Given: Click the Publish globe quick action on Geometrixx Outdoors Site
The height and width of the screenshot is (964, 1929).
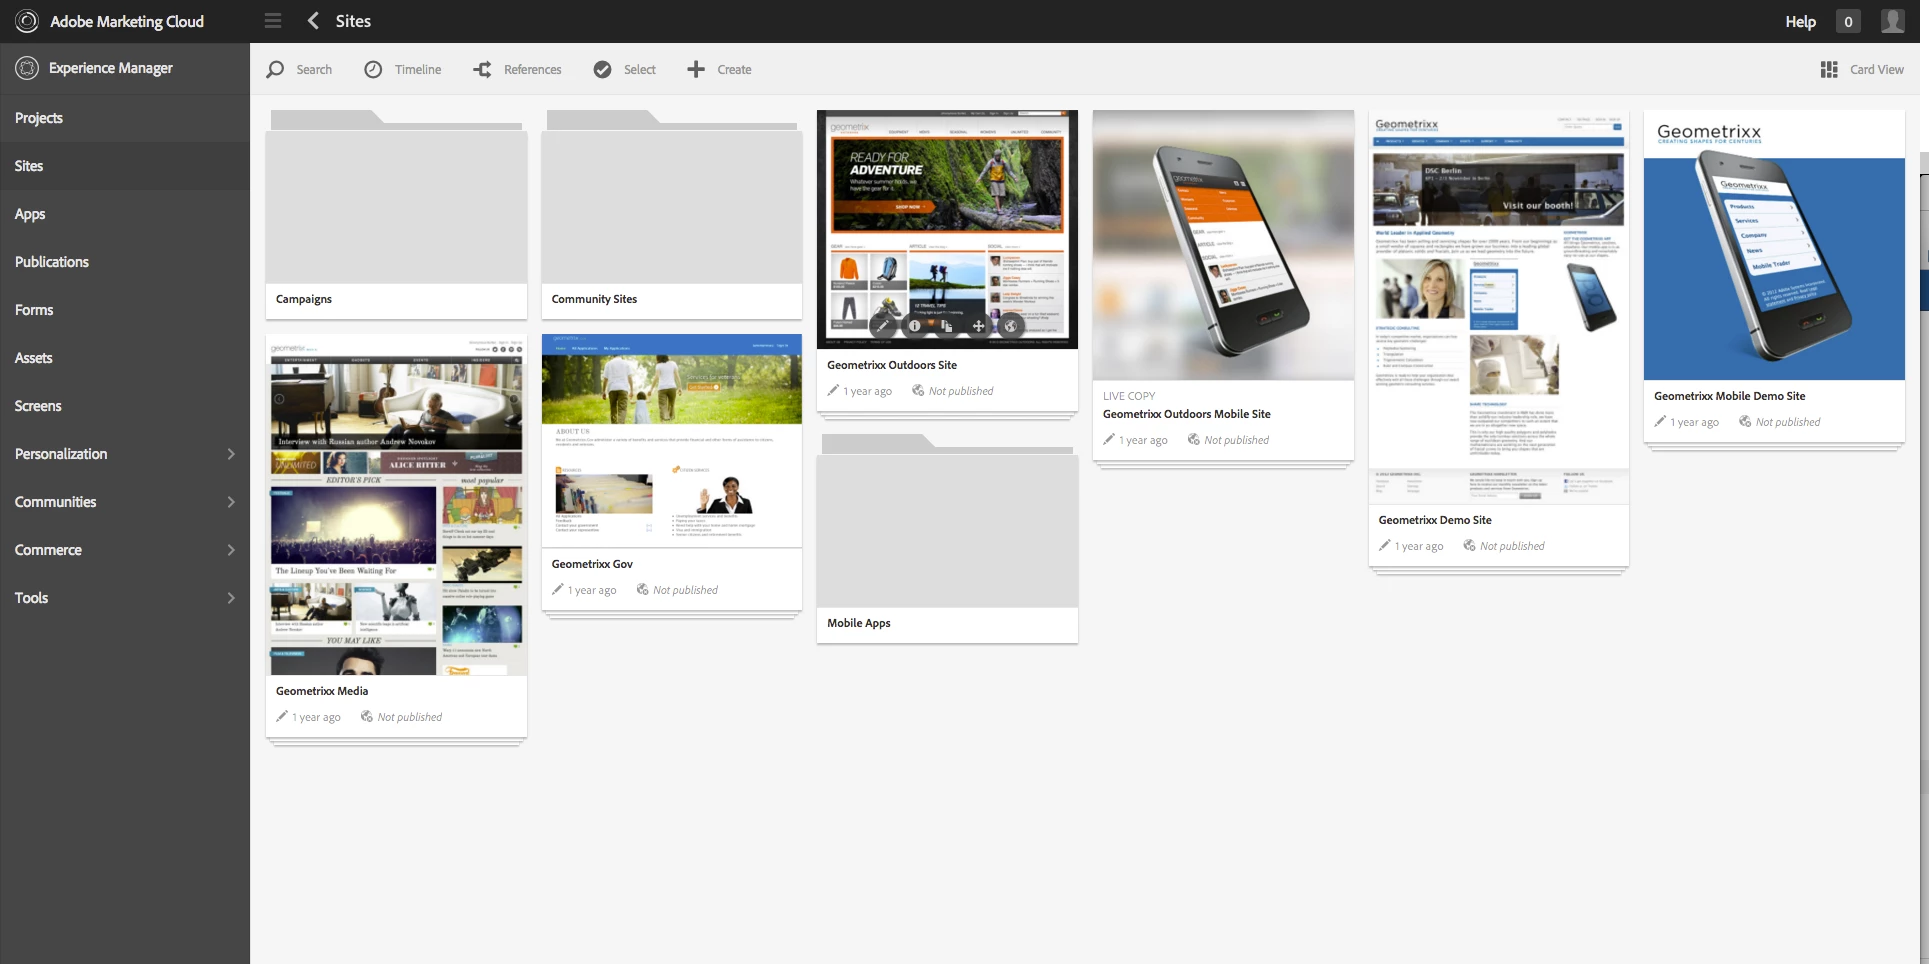Looking at the screenshot, I should click(x=1010, y=326).
